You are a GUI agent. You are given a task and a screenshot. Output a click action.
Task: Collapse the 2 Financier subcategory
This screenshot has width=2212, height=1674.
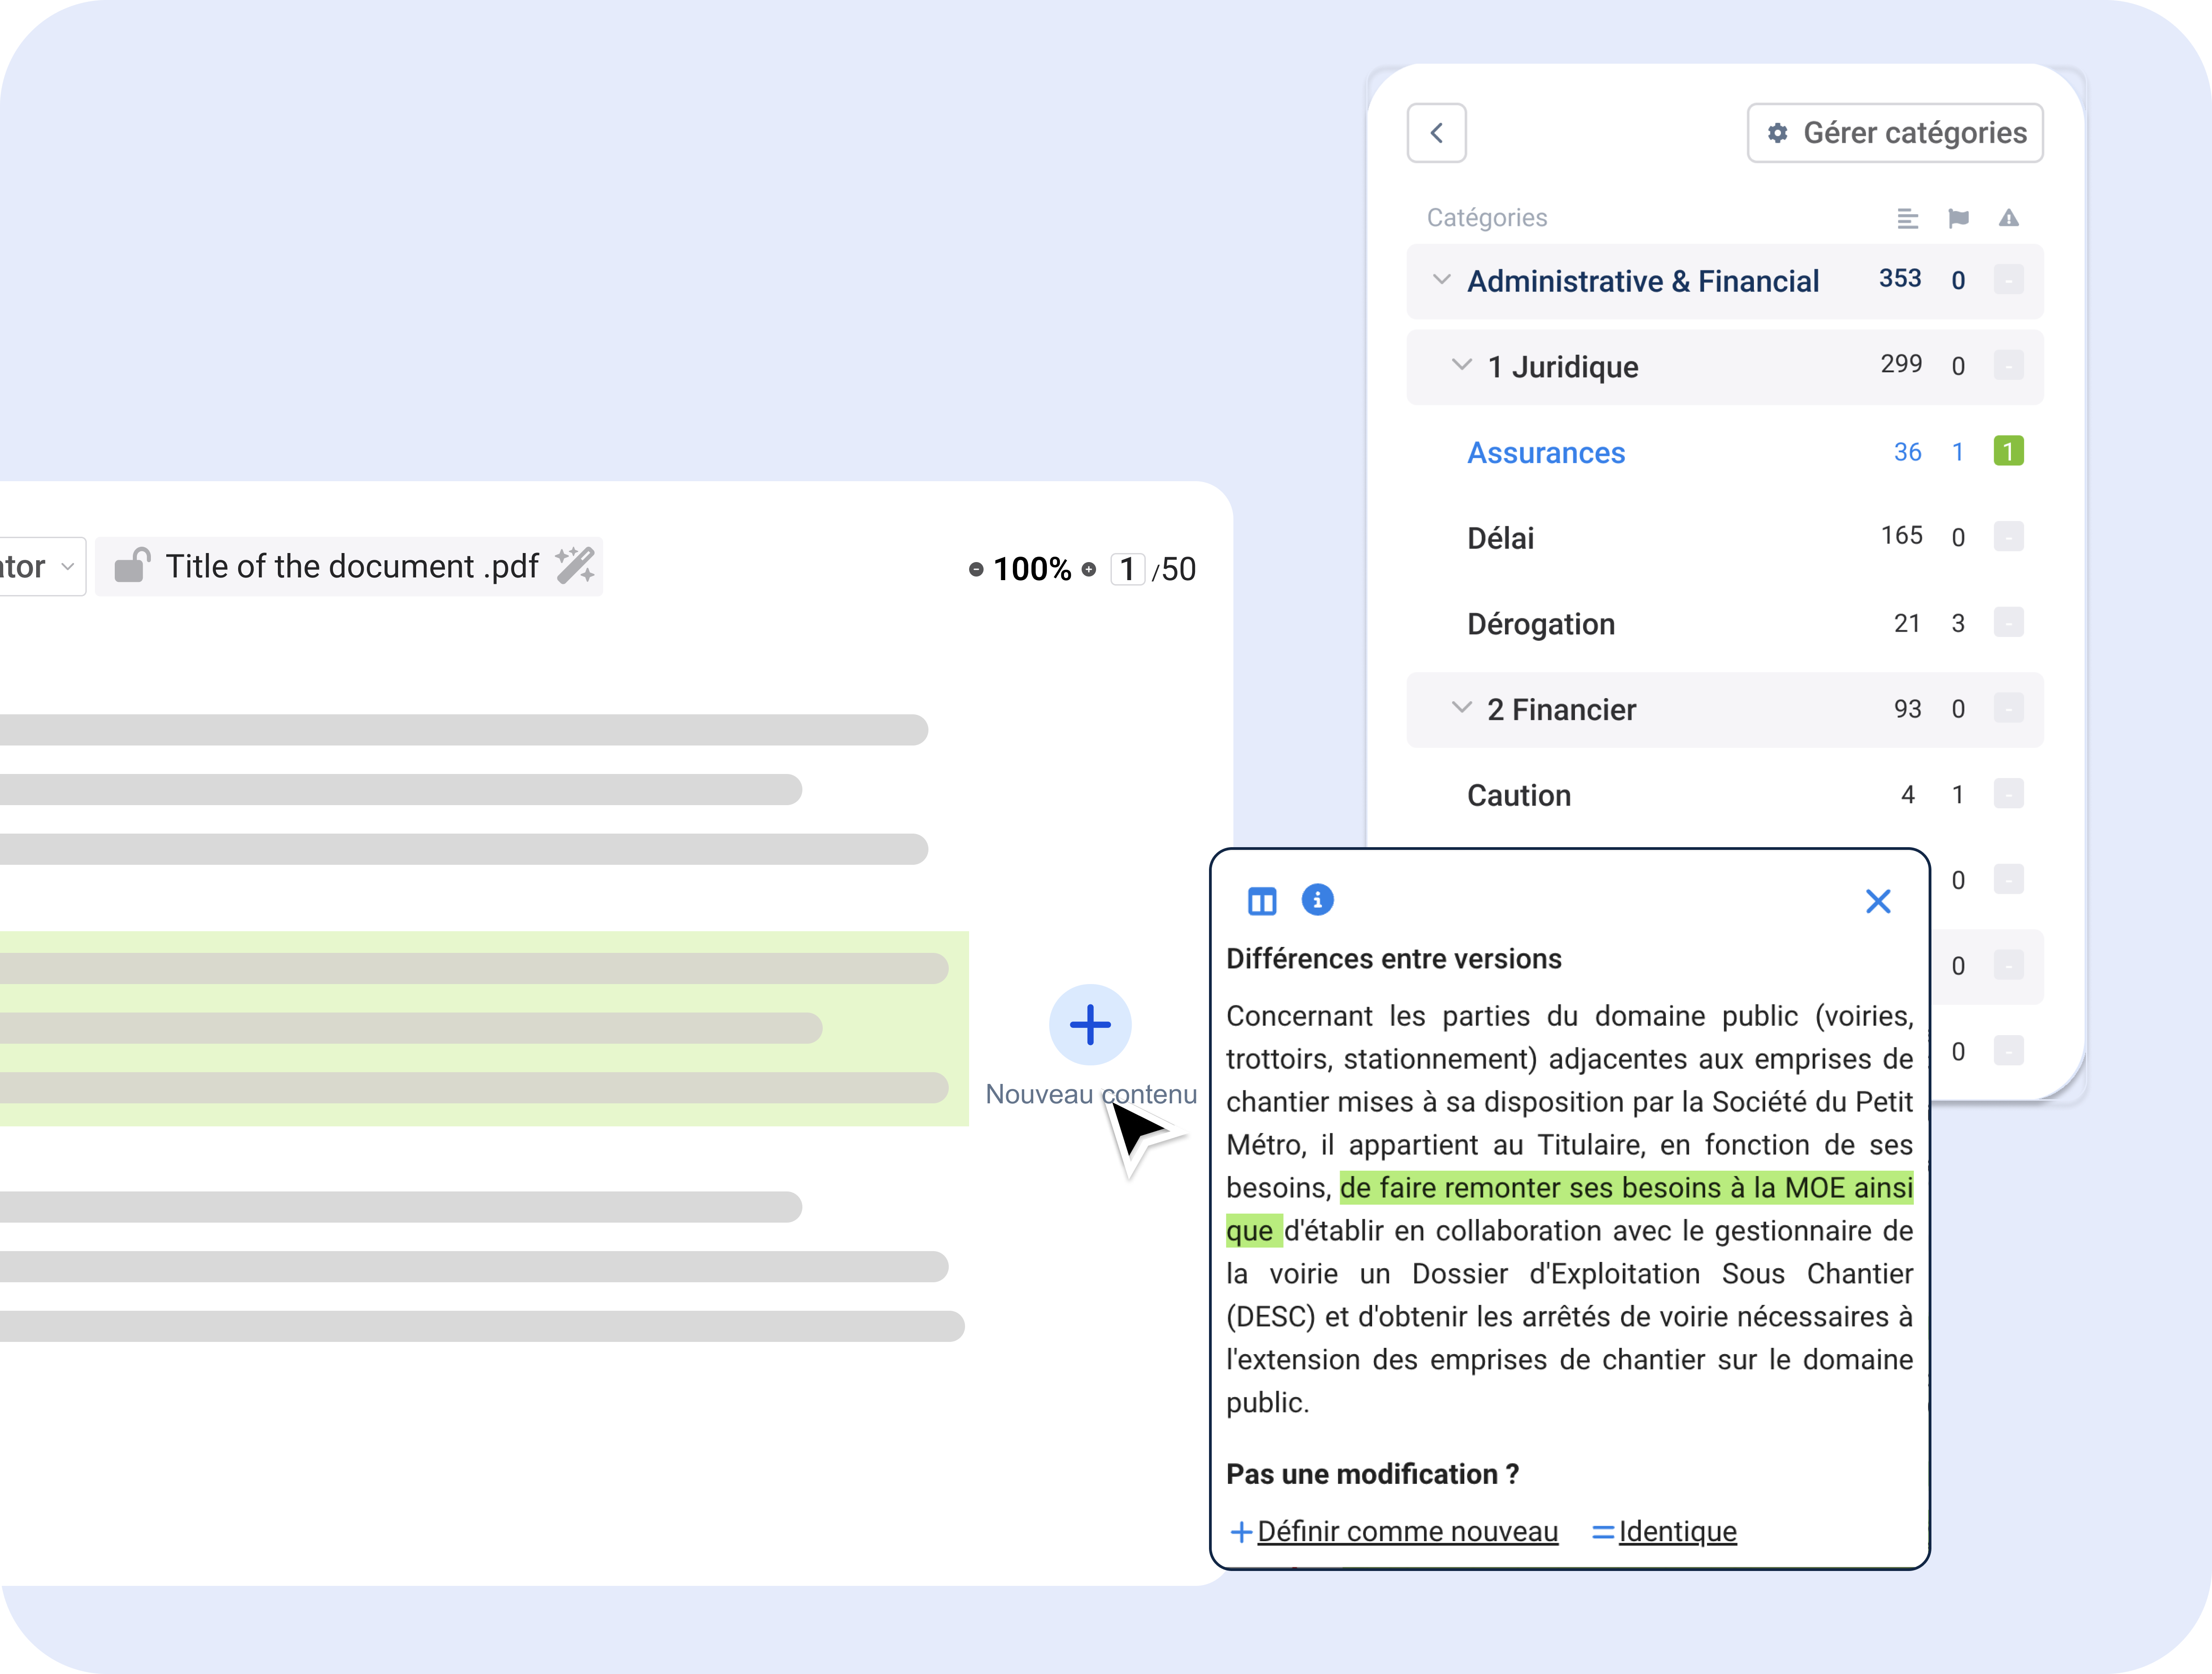coord(1461,709)
